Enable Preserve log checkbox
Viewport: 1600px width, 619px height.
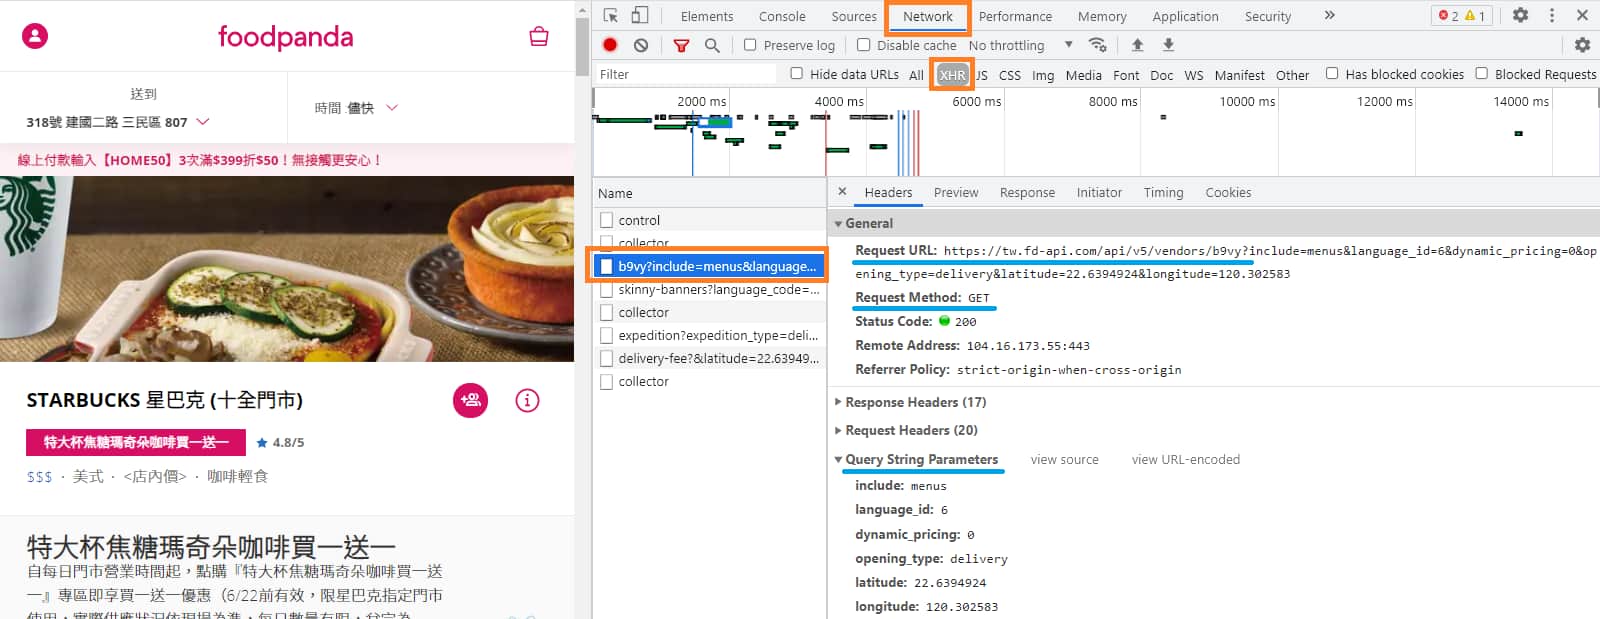tap(750, 45)
